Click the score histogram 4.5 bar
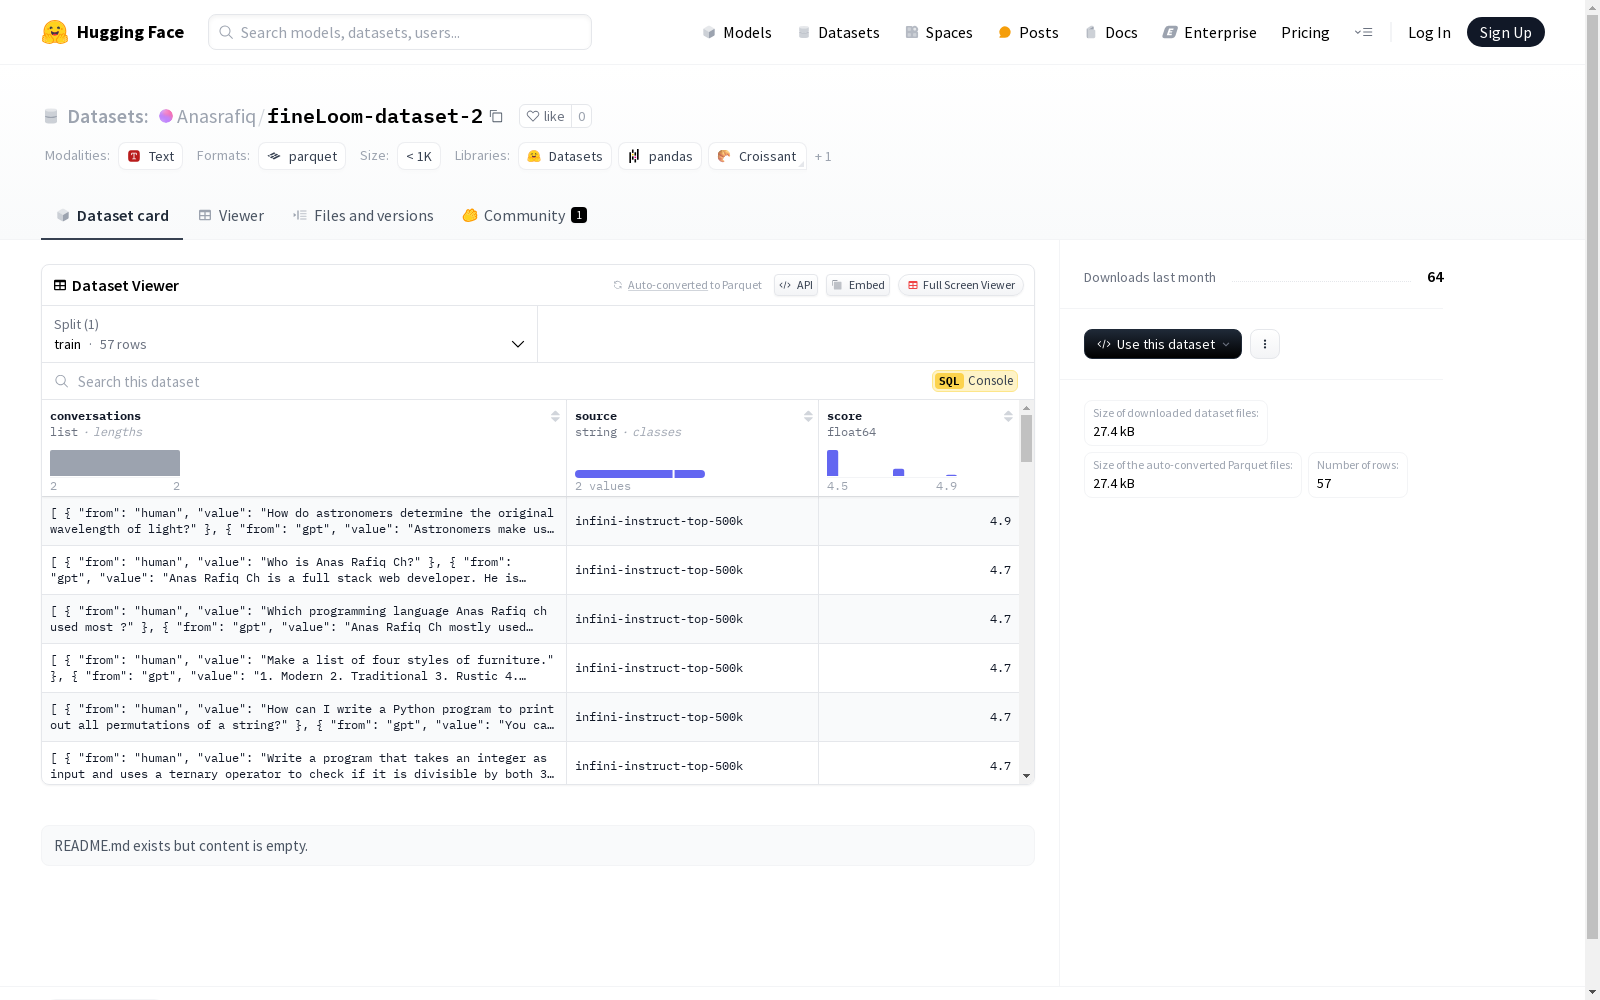 point(832,463)
